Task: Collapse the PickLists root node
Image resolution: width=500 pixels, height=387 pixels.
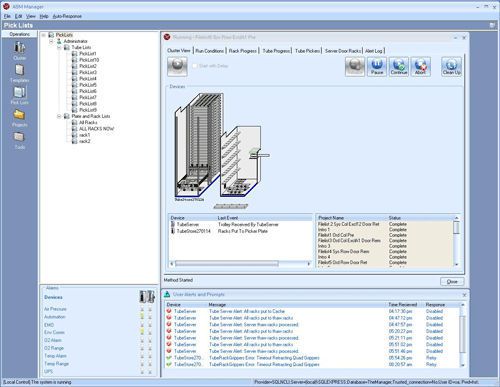Action: coord(44,35)
